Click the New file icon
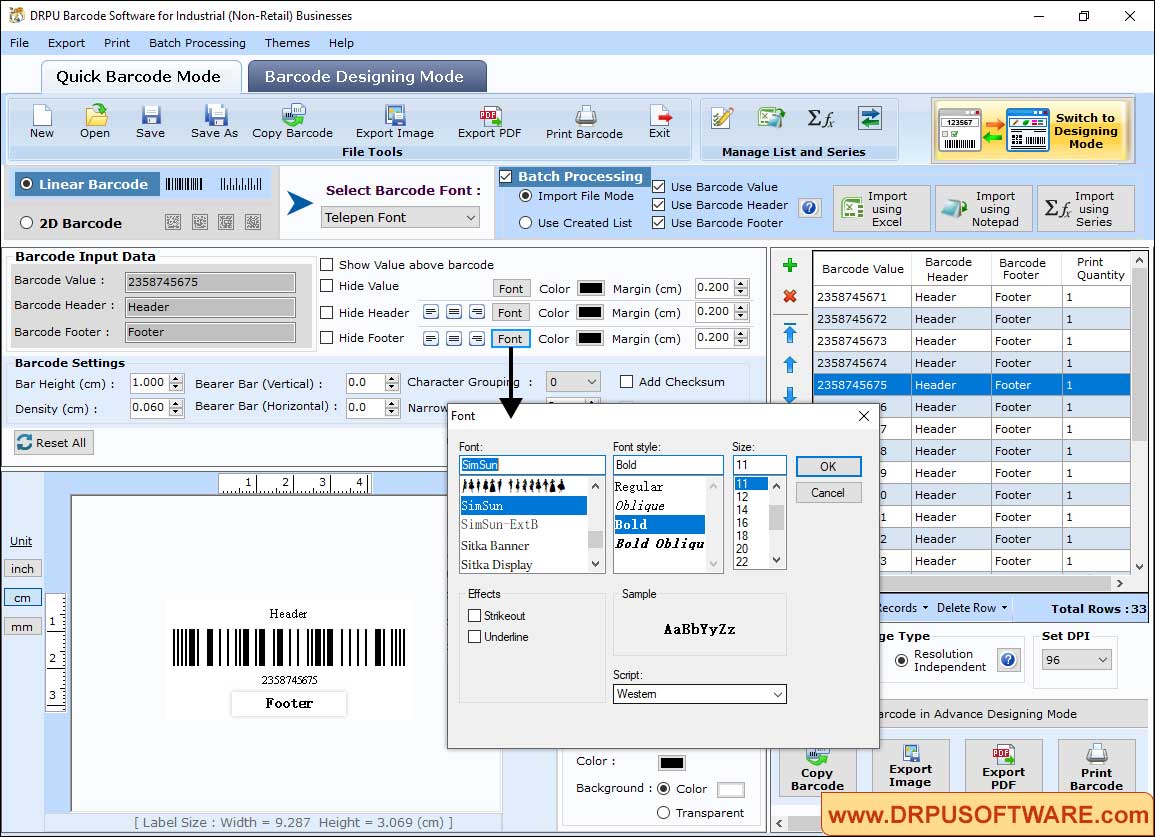 tap(42, 121)
